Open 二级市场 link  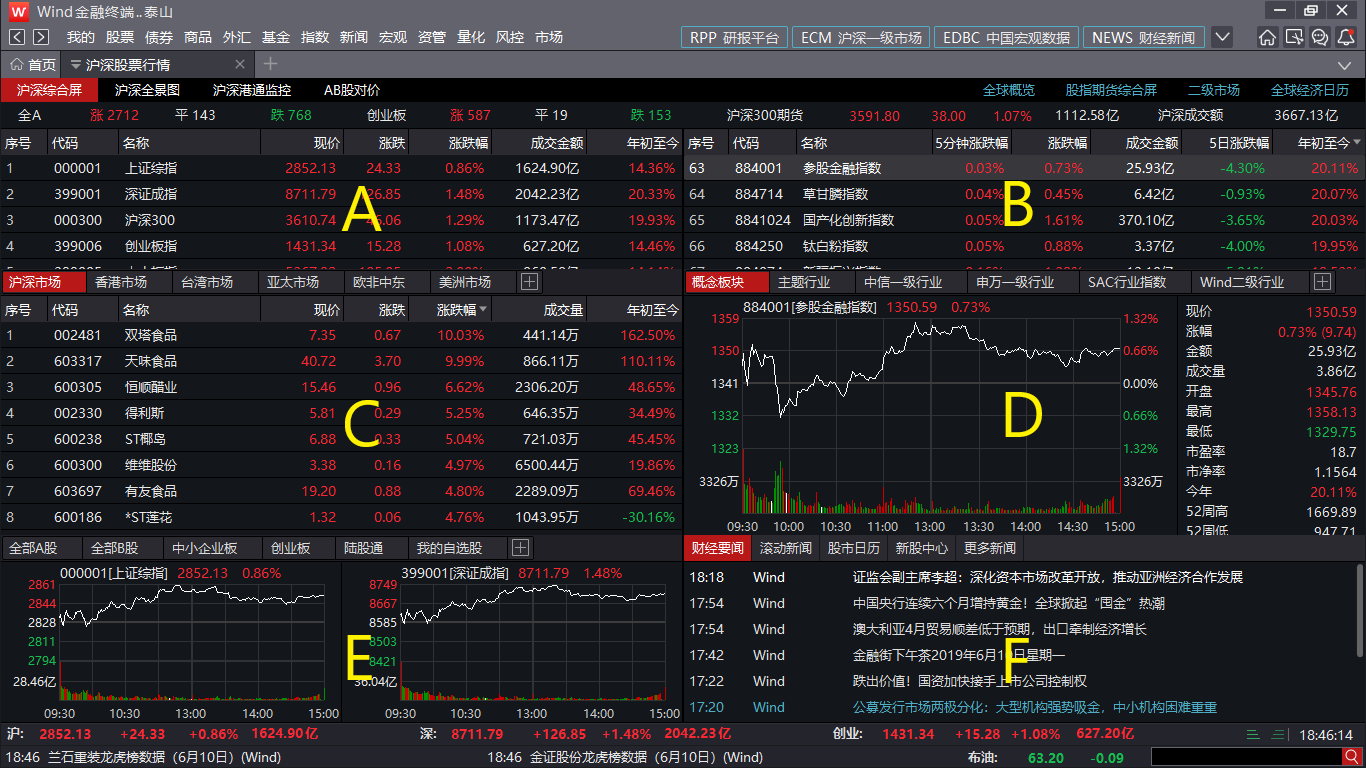(x=1214, y=90)
